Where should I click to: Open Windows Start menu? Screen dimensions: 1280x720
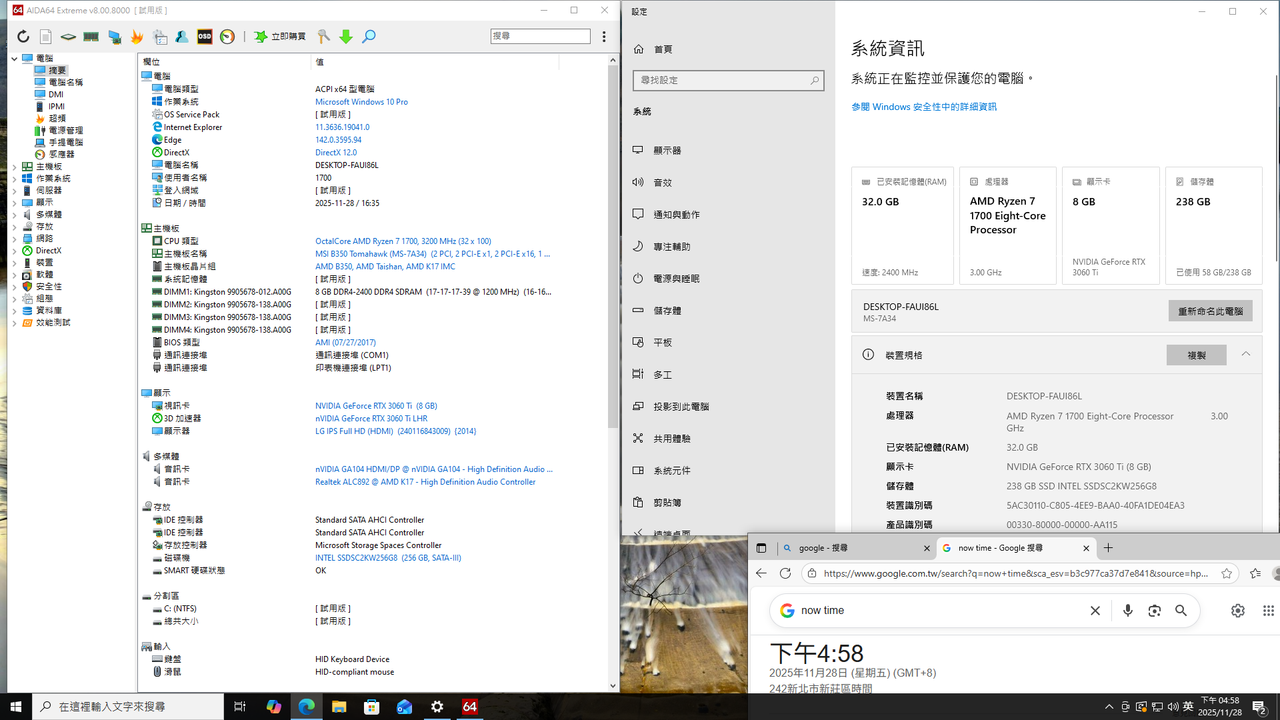tap(16, 706)
